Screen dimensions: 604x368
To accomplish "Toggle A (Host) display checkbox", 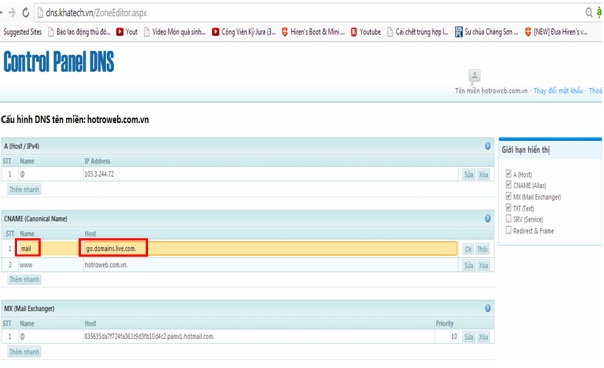I will [x=508, y=174].
